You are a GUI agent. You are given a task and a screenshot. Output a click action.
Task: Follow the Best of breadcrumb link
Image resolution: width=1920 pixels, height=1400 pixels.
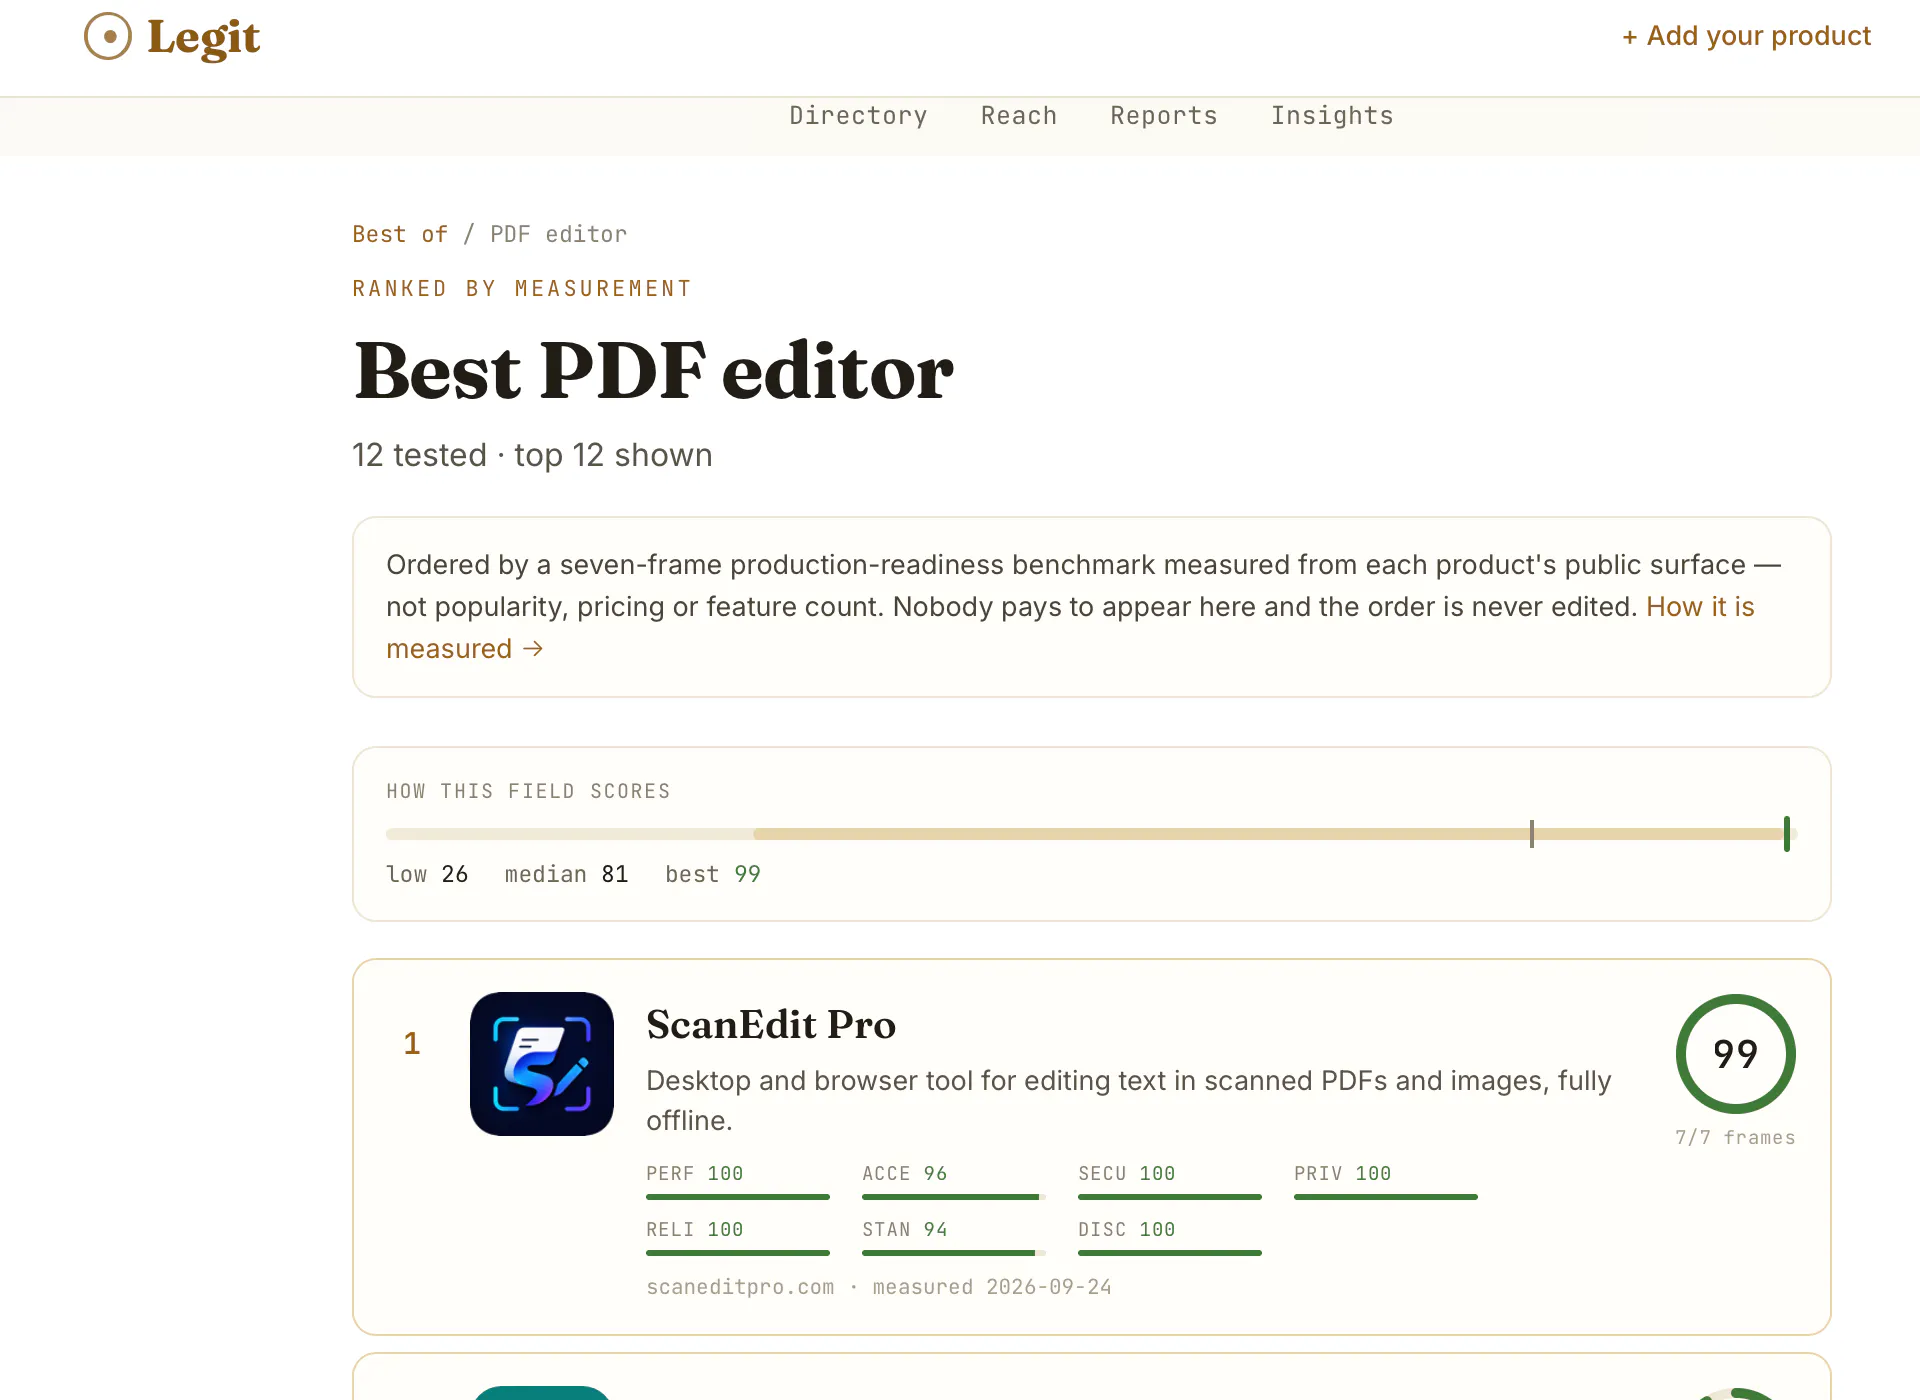[x=400, y=234]
